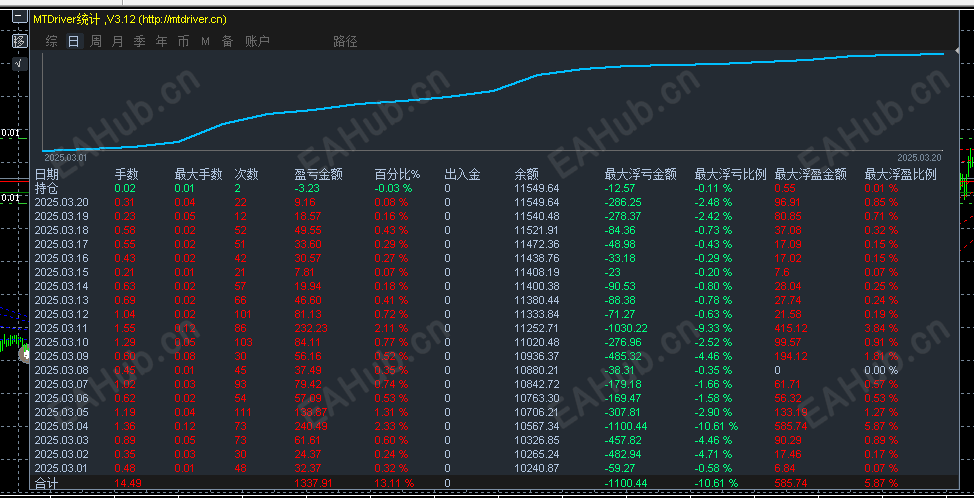974x498 pixels.
Task: Select the 2025.03.15 date row
Action: pyautogui.click(x=61, y=272)
